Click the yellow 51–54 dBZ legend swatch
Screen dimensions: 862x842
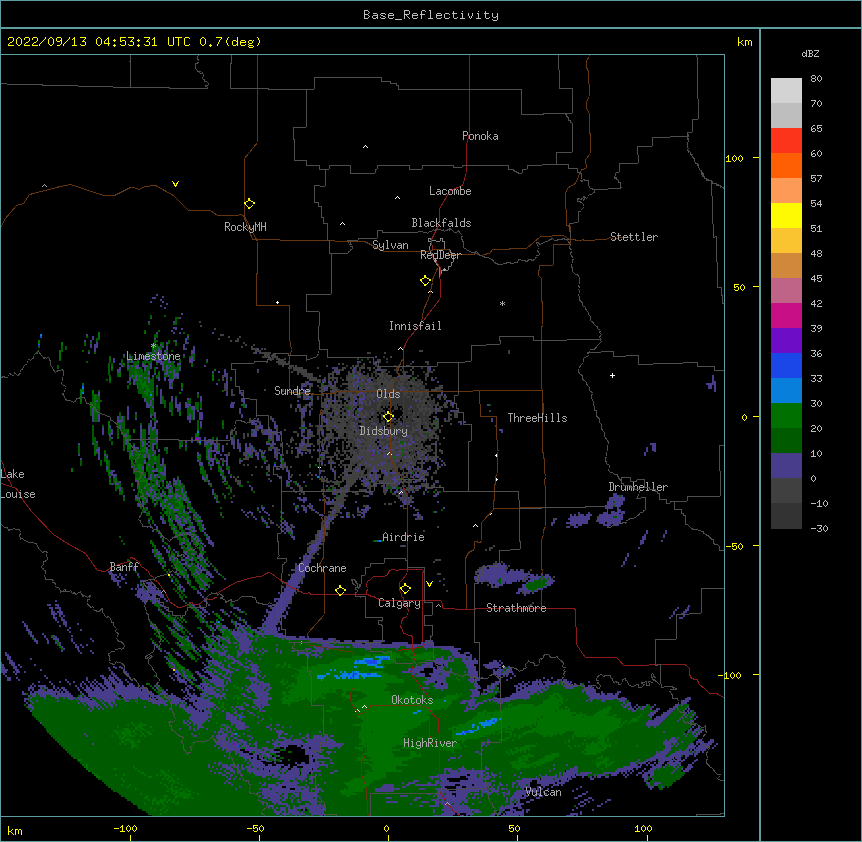[x=786, y=215]
